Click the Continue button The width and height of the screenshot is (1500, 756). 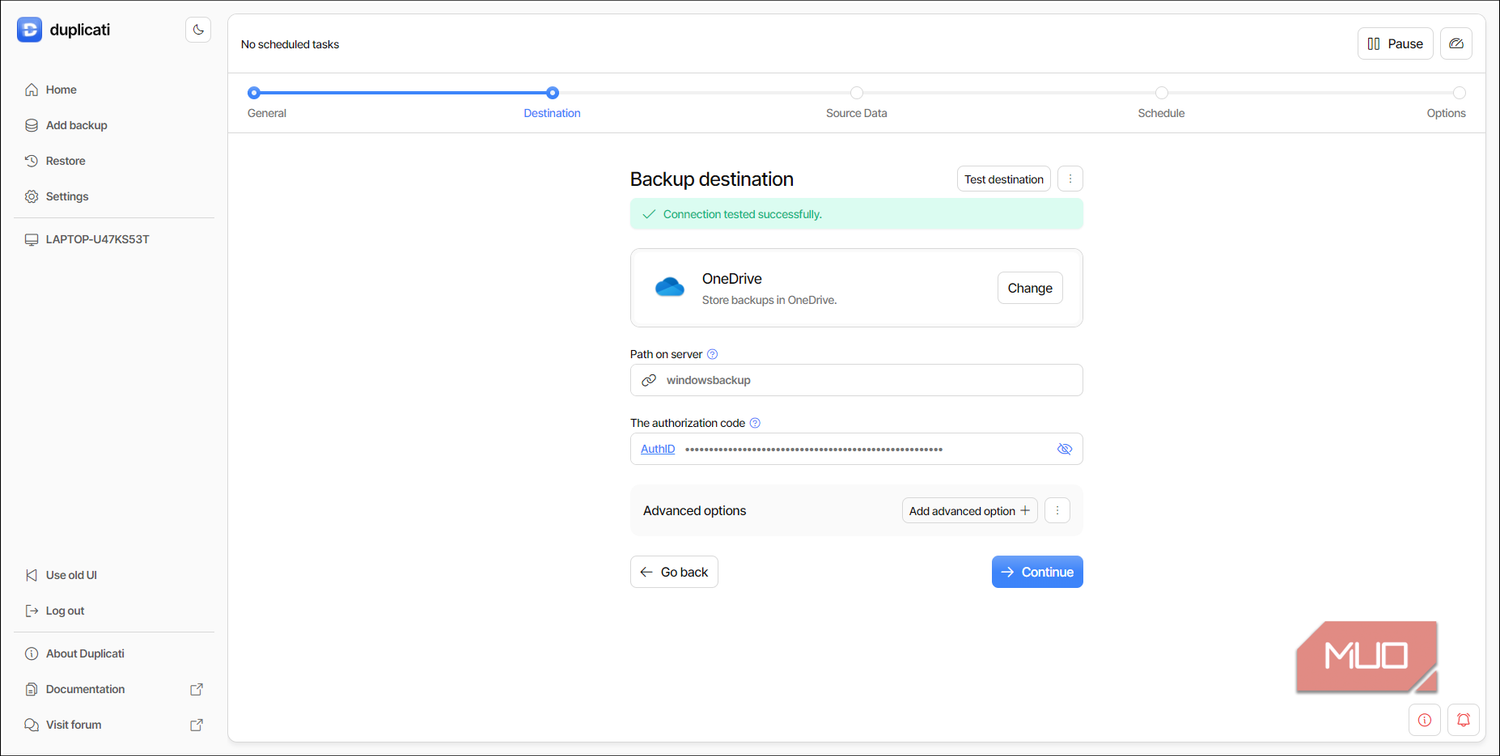(x=1037, y=572)
